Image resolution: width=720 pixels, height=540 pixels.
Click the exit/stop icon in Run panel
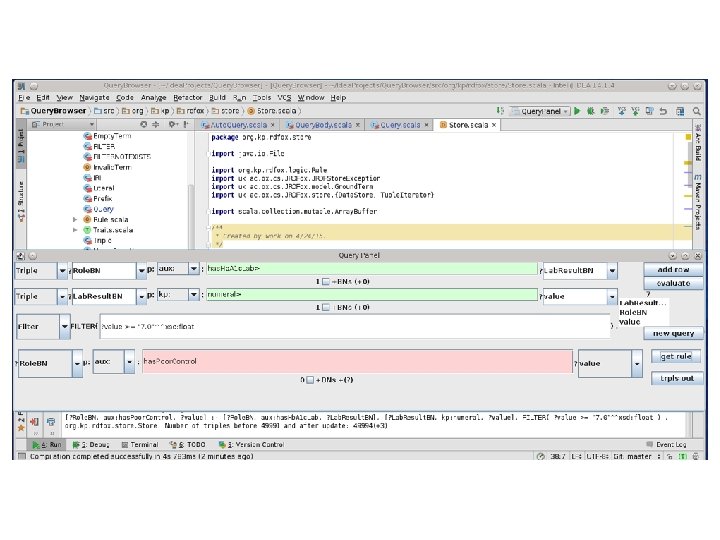(x=34, y=422)
